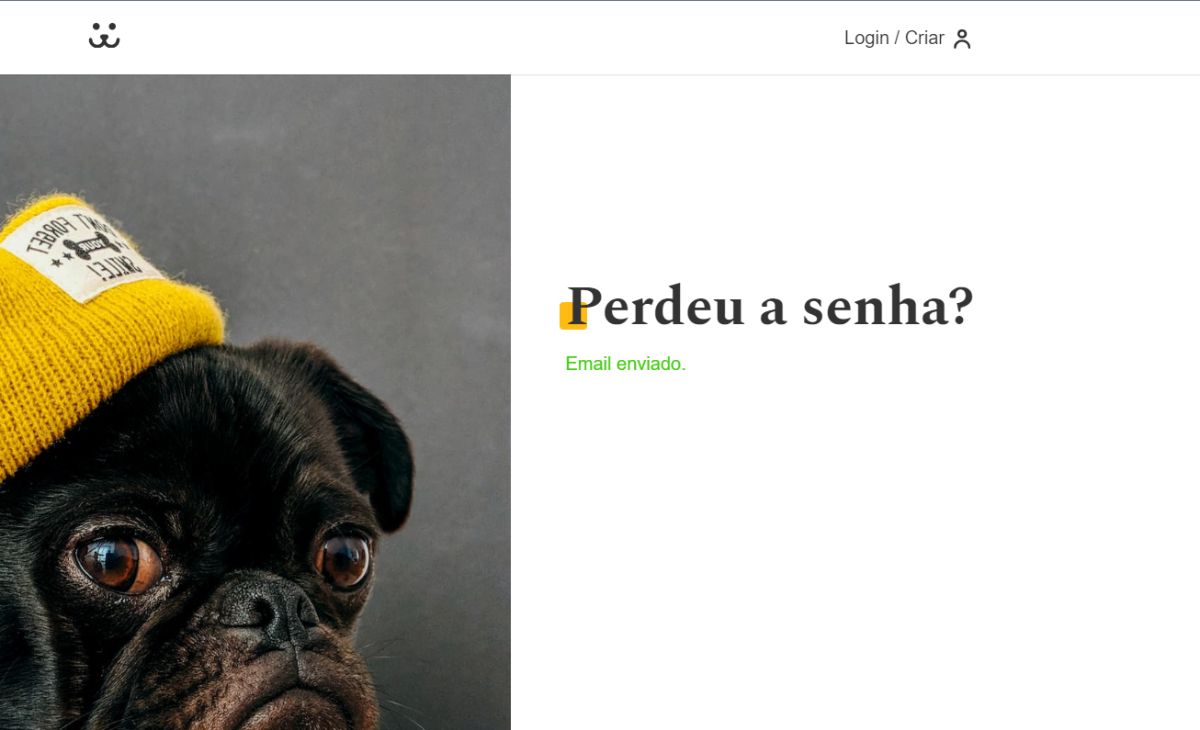Click the user profile icon beside Criar

[x=962, y=39]
